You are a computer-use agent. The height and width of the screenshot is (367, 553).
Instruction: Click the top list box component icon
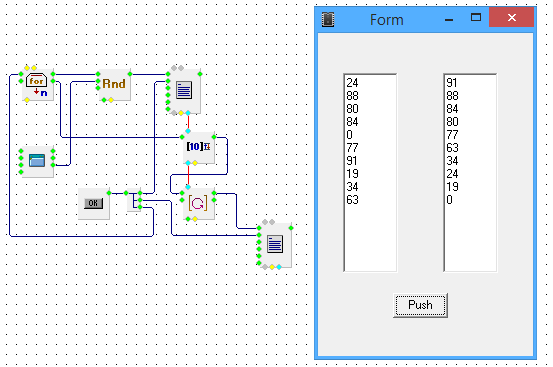tap(184, 90)
